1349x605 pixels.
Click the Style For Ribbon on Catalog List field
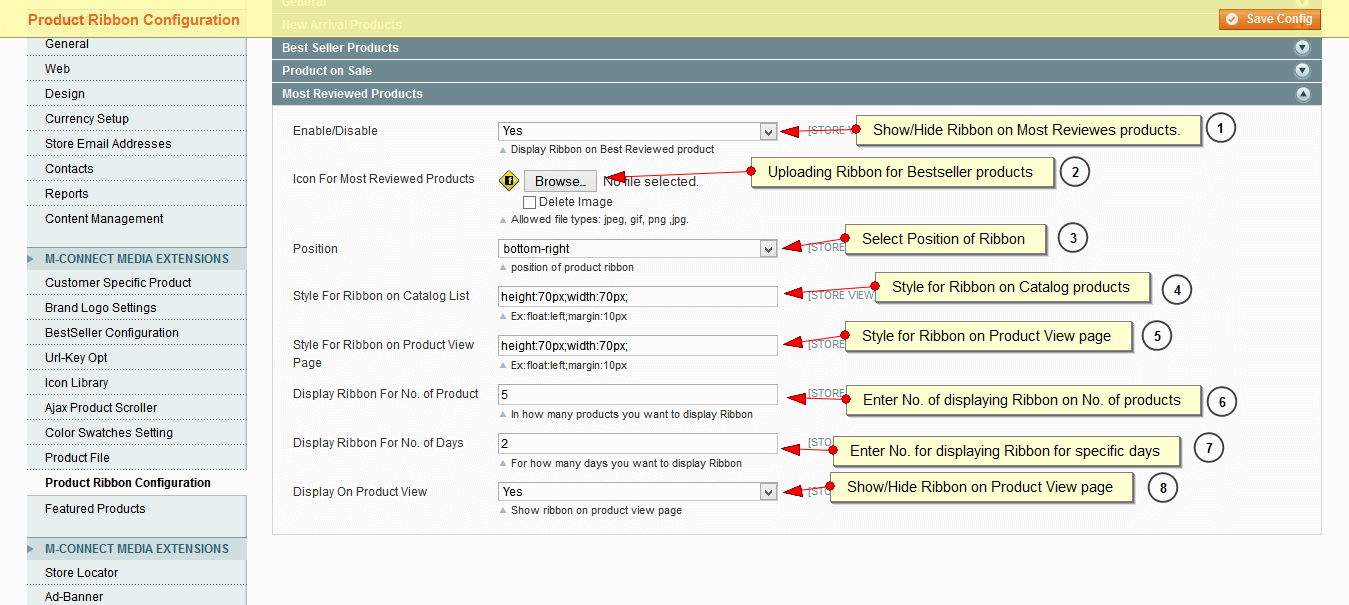[x=637, y=296]
